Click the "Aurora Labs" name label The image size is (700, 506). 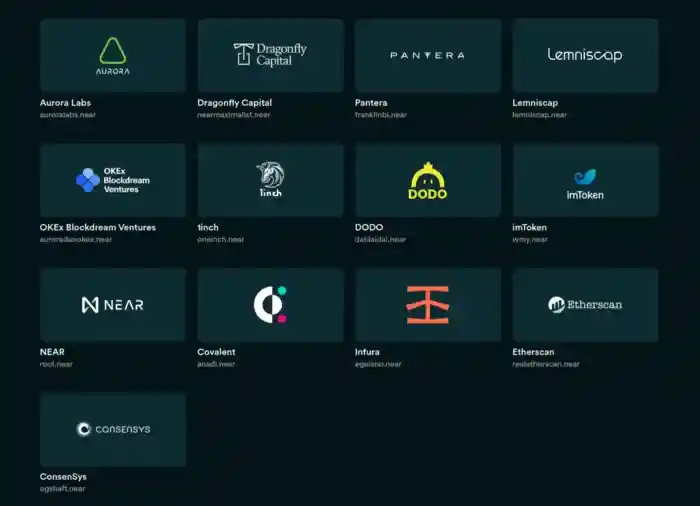(65, 103)
